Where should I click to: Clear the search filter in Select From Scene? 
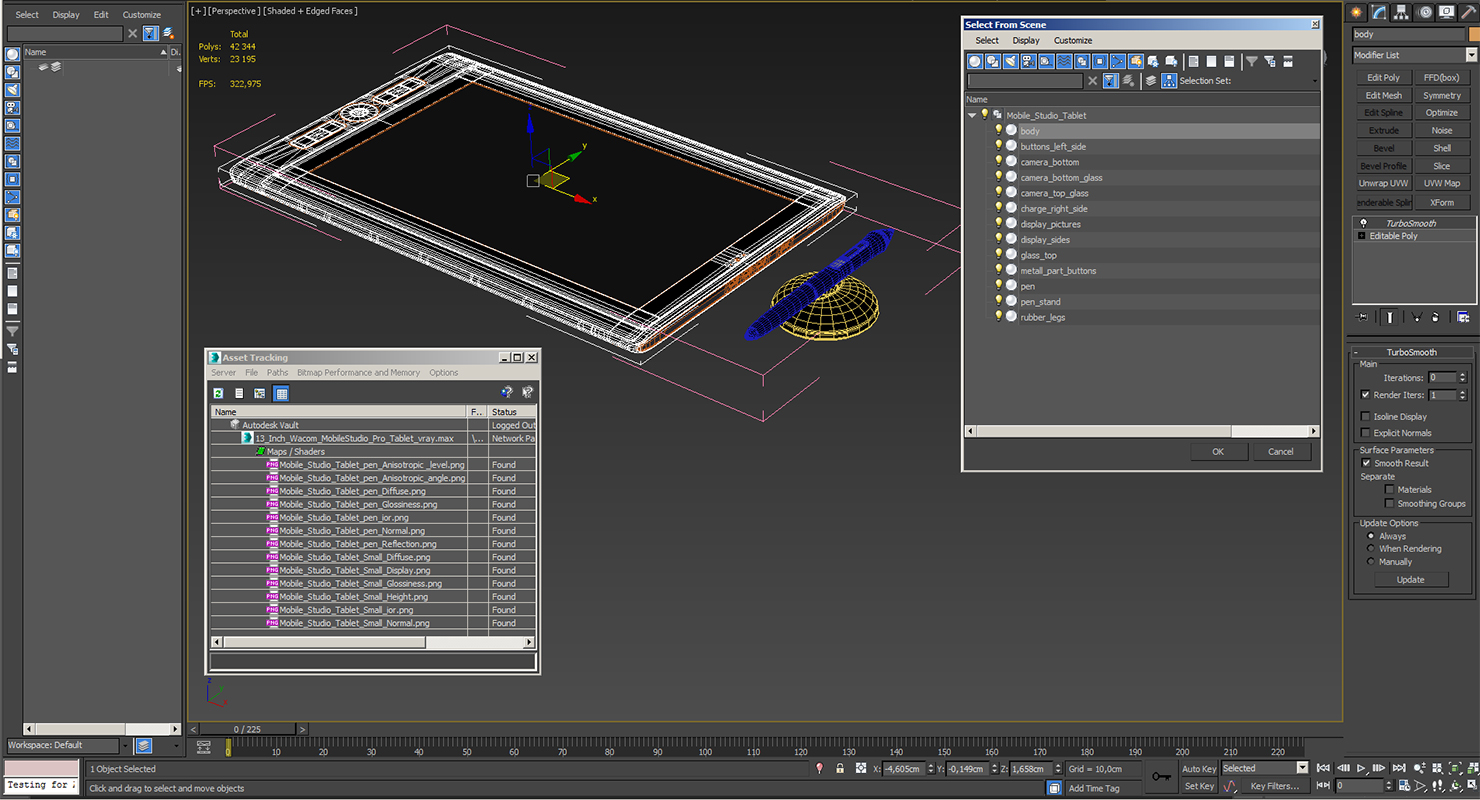pos(1092,81)
